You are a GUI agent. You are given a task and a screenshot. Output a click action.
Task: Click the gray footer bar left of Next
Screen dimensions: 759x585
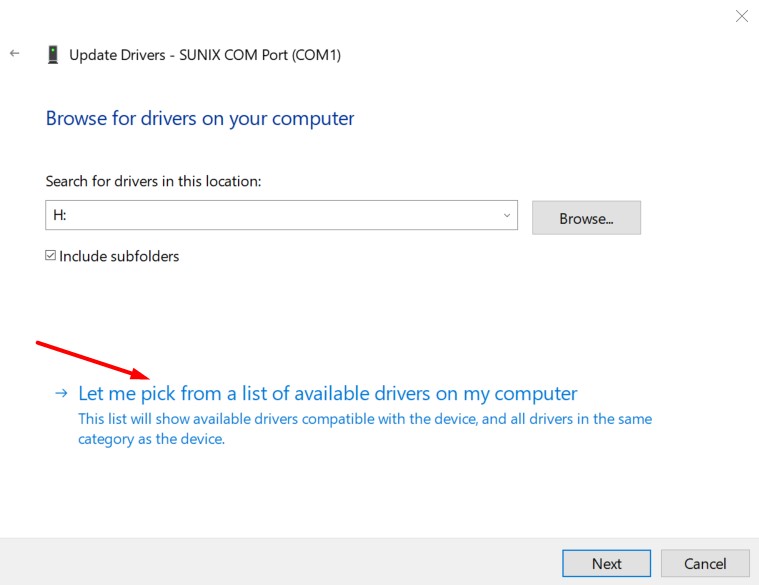(280, 562)
